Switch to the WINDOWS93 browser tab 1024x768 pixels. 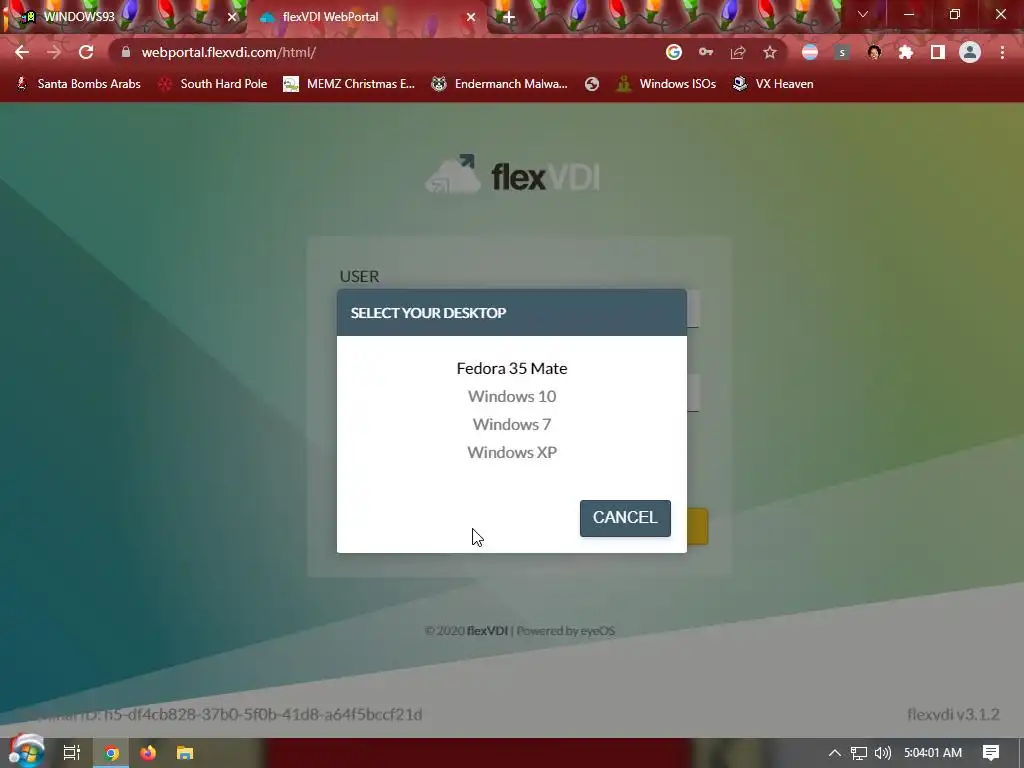pos(124,17)
